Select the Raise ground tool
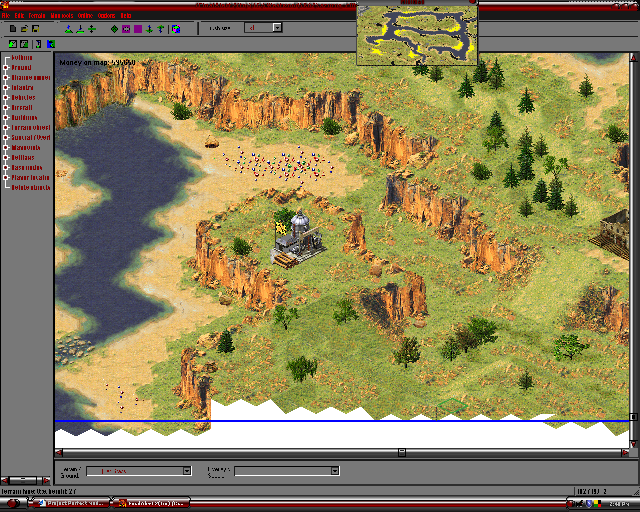Image resolution: width=640 pixels, height=512 pixels. tap(69, 29)
